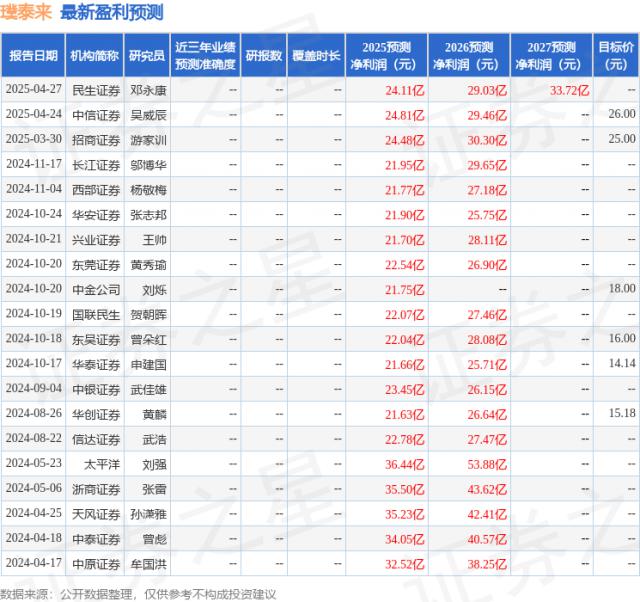The image size is (640, 602).
Task: Click 招商证券 target price 25.00
Action: coord(620,139)
